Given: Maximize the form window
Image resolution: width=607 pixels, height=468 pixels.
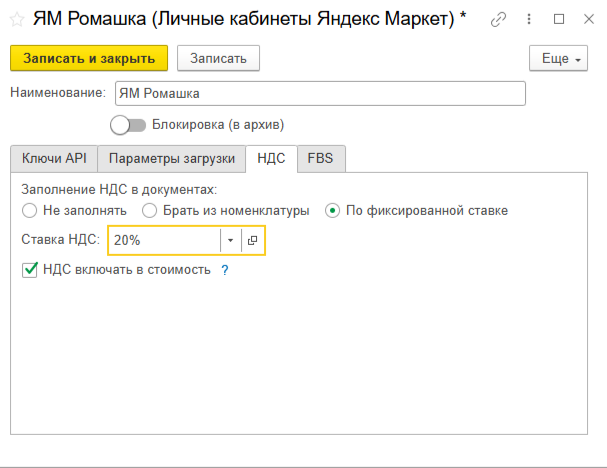Looking at the screenshot, I should [559, 19].
